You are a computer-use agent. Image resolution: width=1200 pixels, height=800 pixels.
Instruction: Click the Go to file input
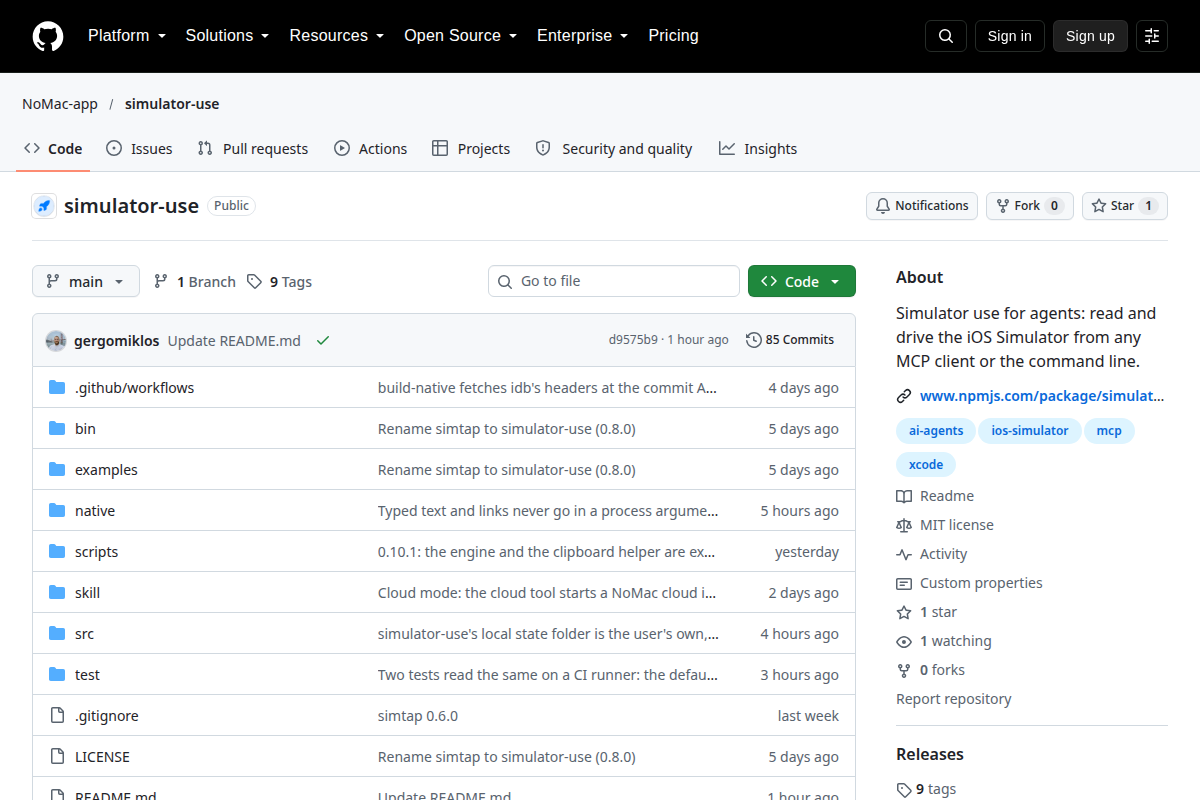pyautogui.click(x=614, y=281)
